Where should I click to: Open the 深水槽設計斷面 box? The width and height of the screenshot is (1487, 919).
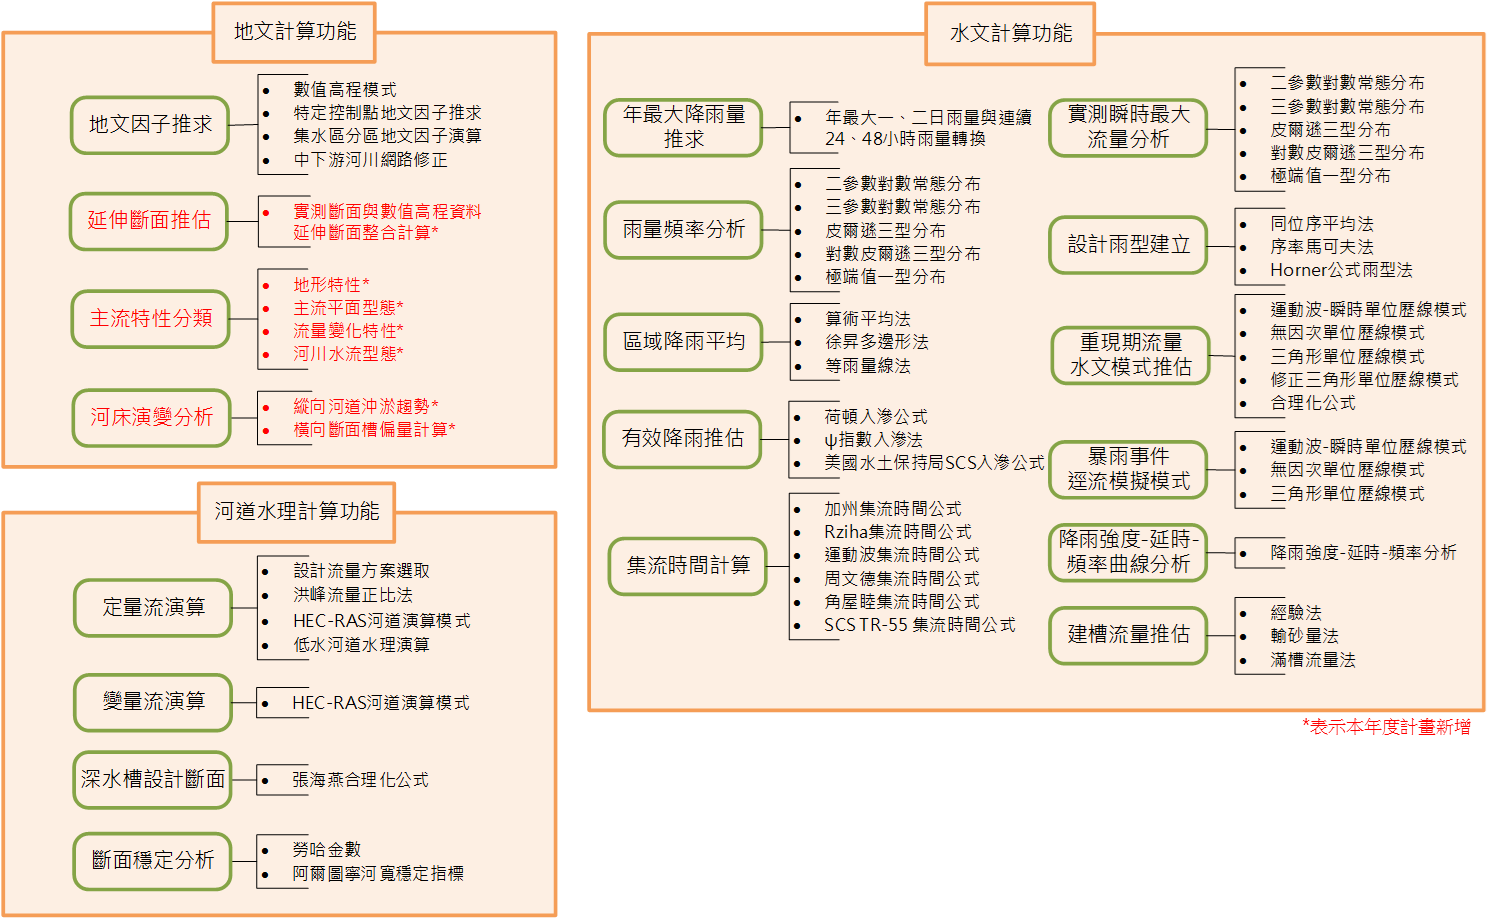tap(152, 779)
